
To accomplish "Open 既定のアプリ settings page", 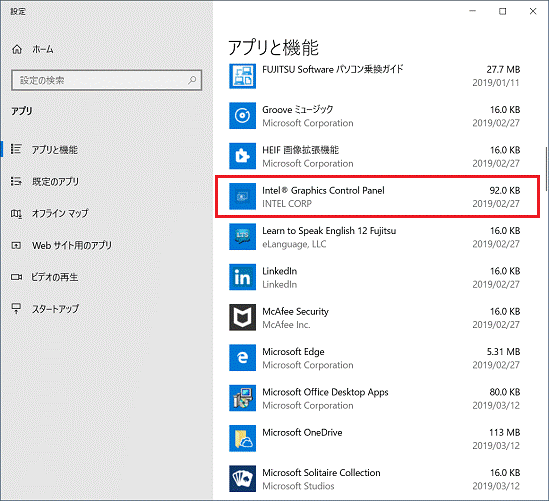I will coord(55,181).
